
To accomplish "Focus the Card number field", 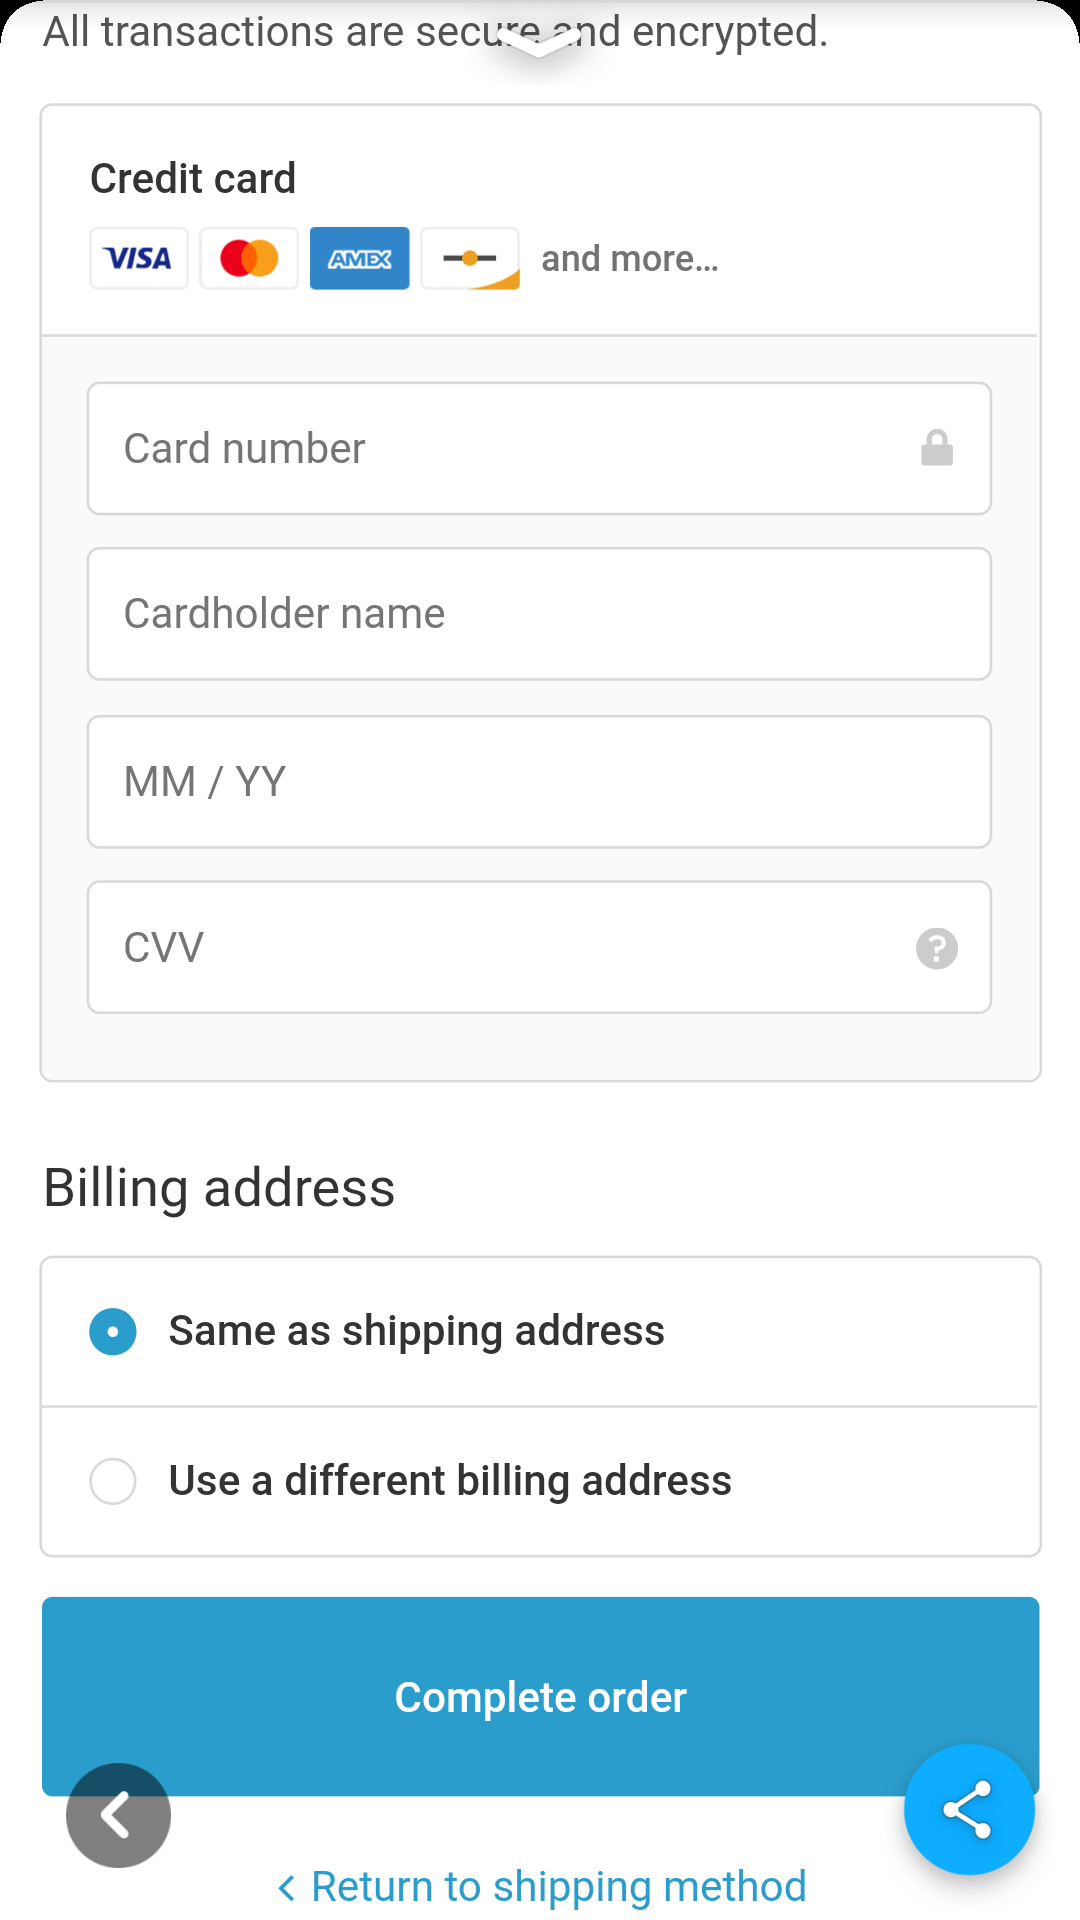I will (x=500, y=448).
